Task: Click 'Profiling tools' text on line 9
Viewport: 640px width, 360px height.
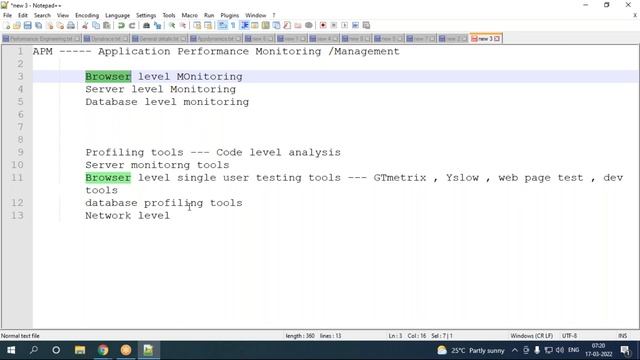Action: 134,152
